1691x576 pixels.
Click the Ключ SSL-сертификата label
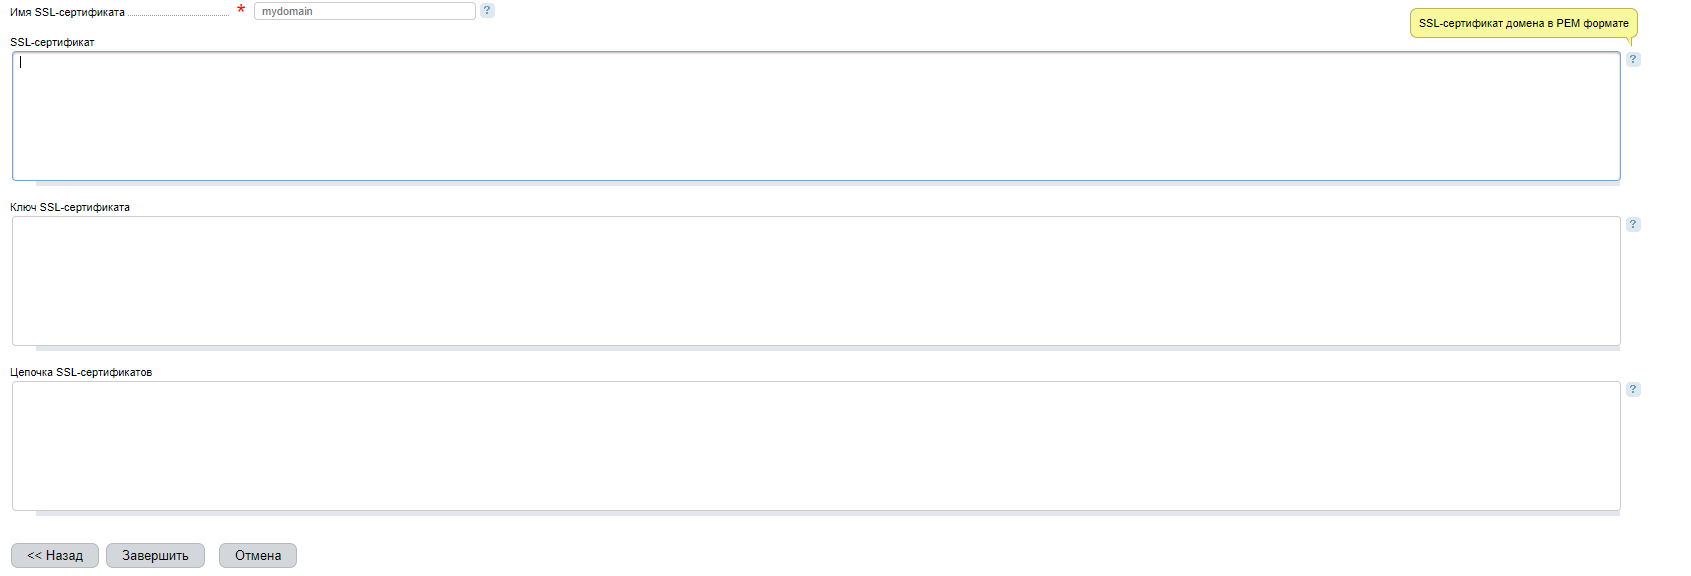[x=70, y=208]
